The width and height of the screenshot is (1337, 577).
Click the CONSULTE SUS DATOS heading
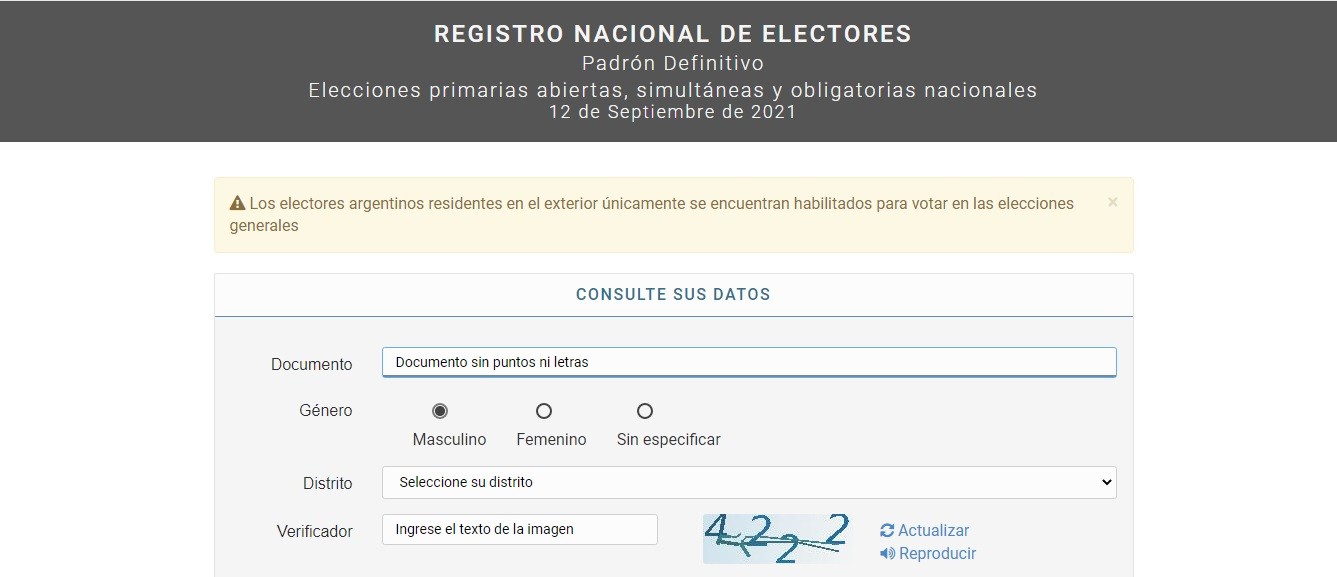click(x=672, y=294)
